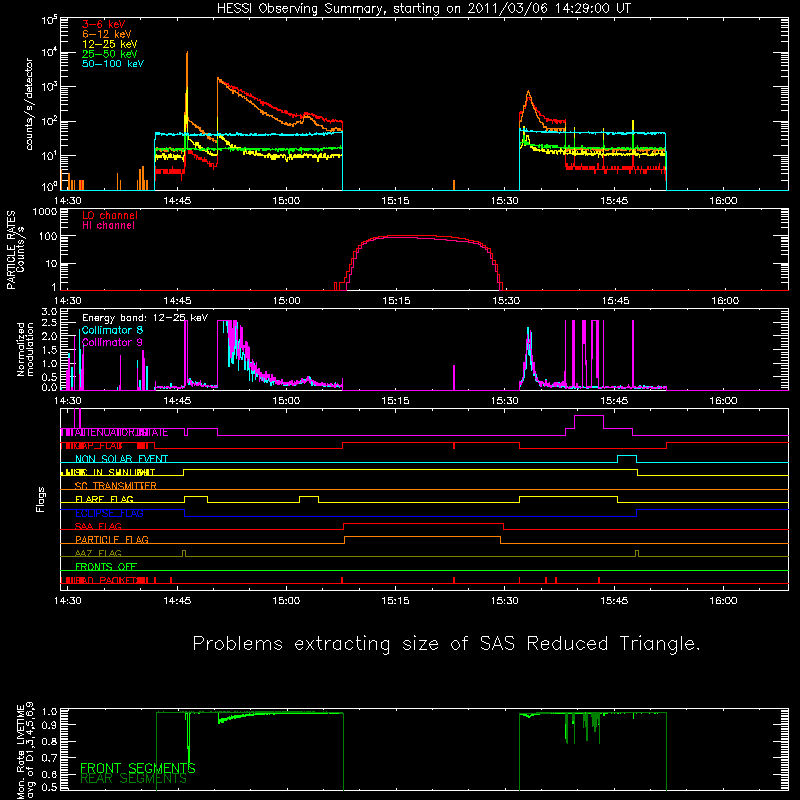
Task: Click the 10^5 tick on the counts axis
Action: 49,21
